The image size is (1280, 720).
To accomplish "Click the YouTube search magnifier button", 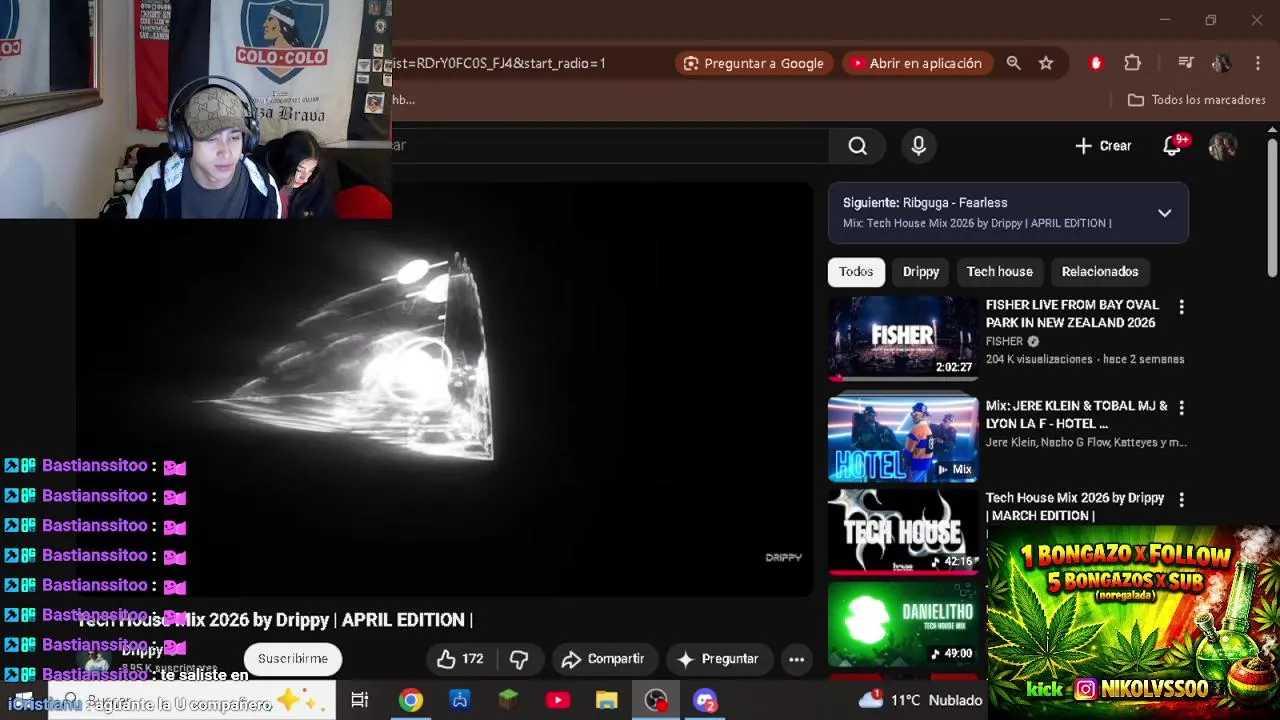I will pos(857,146).
